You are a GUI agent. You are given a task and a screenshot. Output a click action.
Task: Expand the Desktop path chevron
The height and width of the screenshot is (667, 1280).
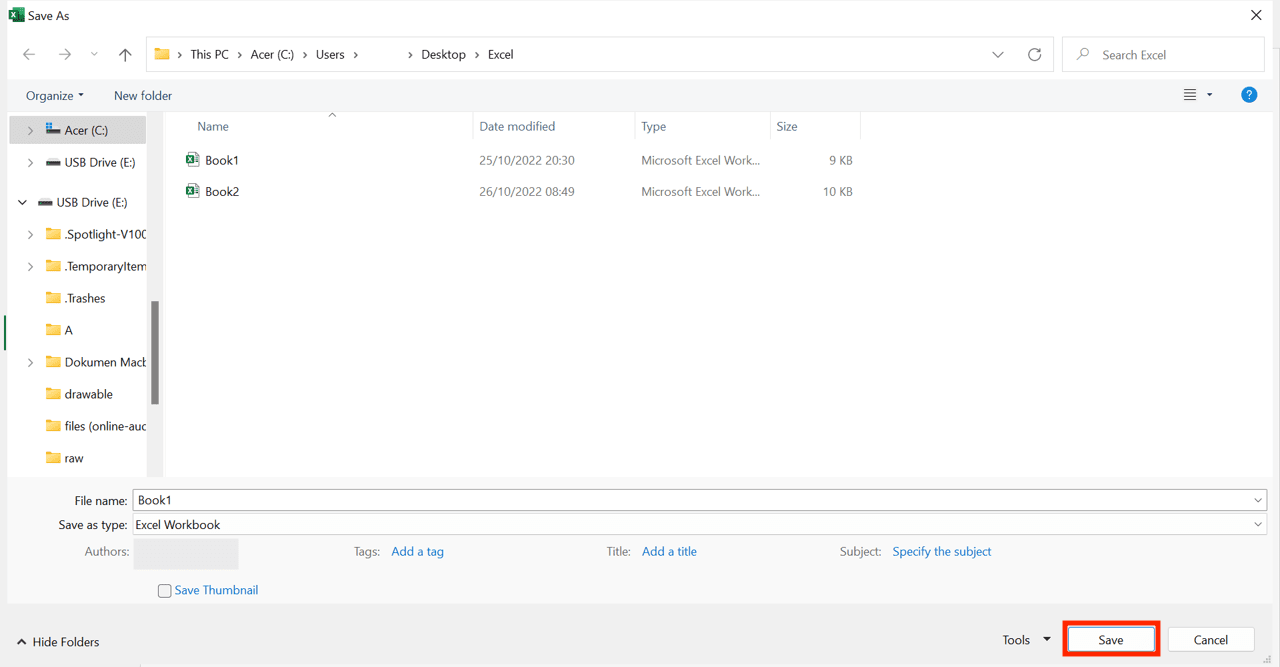[x=477, y=55]
